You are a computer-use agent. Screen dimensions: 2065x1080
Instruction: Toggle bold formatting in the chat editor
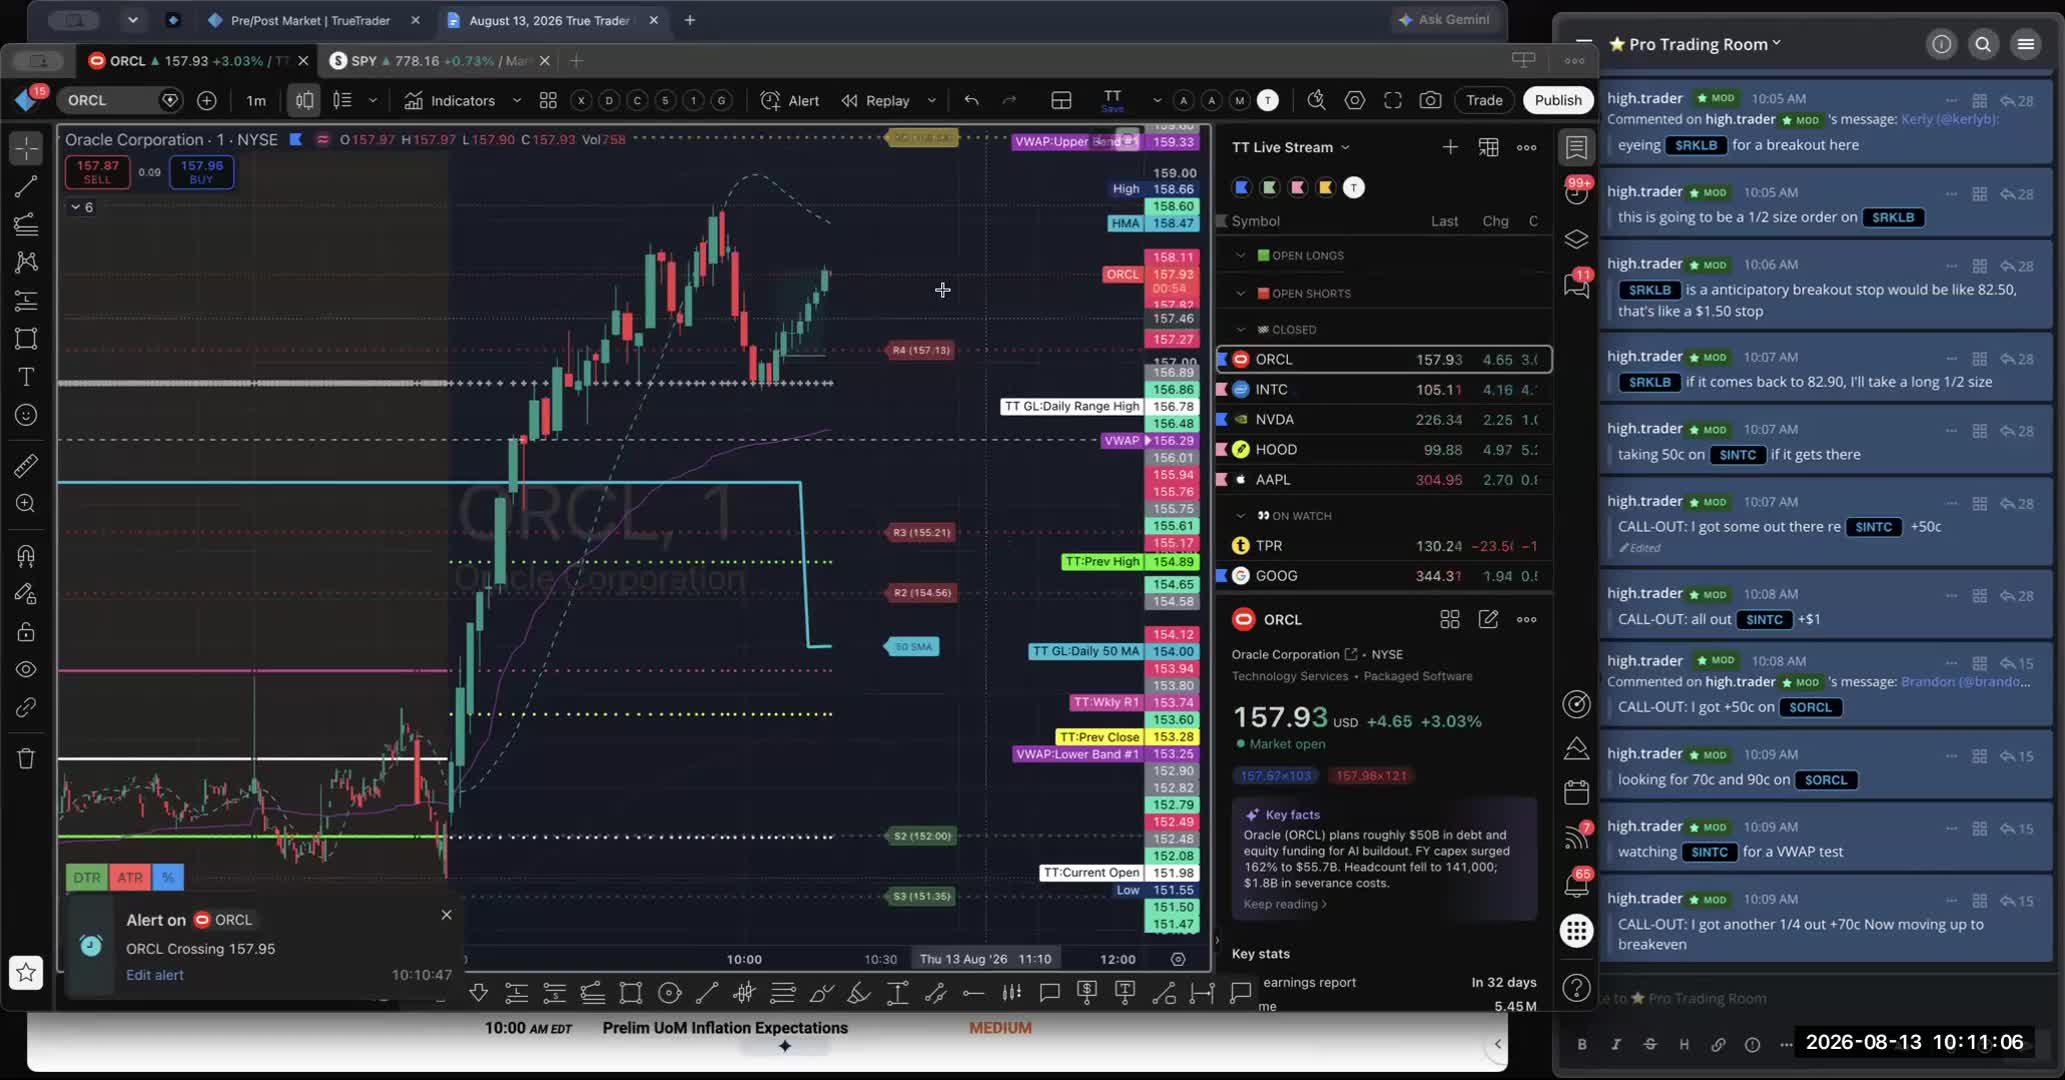1582,1044
